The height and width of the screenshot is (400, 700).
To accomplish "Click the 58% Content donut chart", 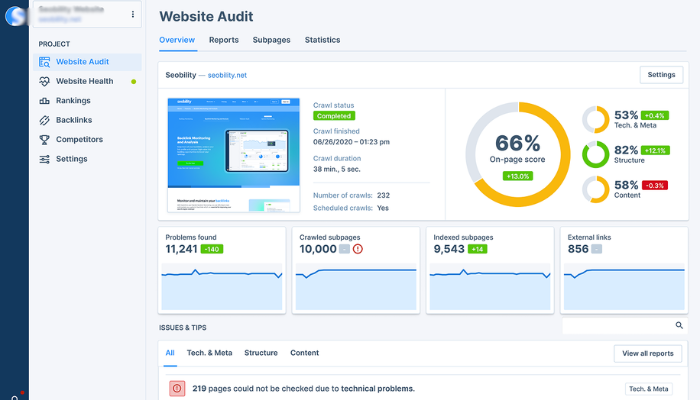I will point(596,189).
